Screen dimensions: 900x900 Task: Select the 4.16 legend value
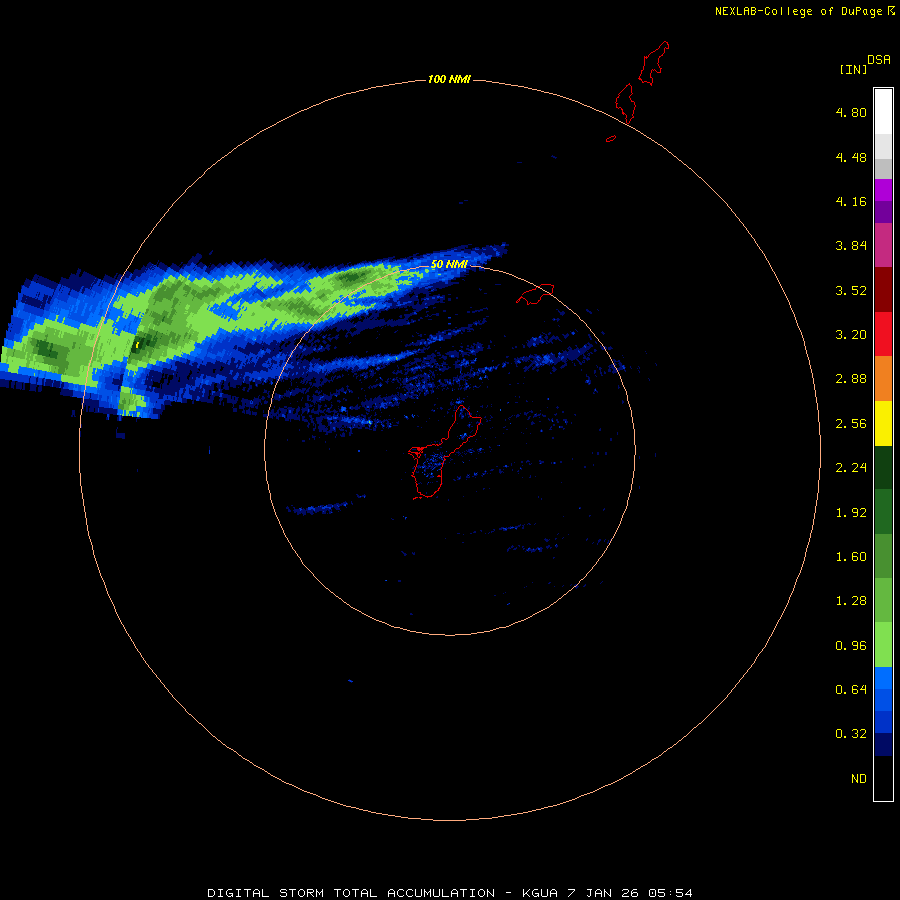click(851, 201)
